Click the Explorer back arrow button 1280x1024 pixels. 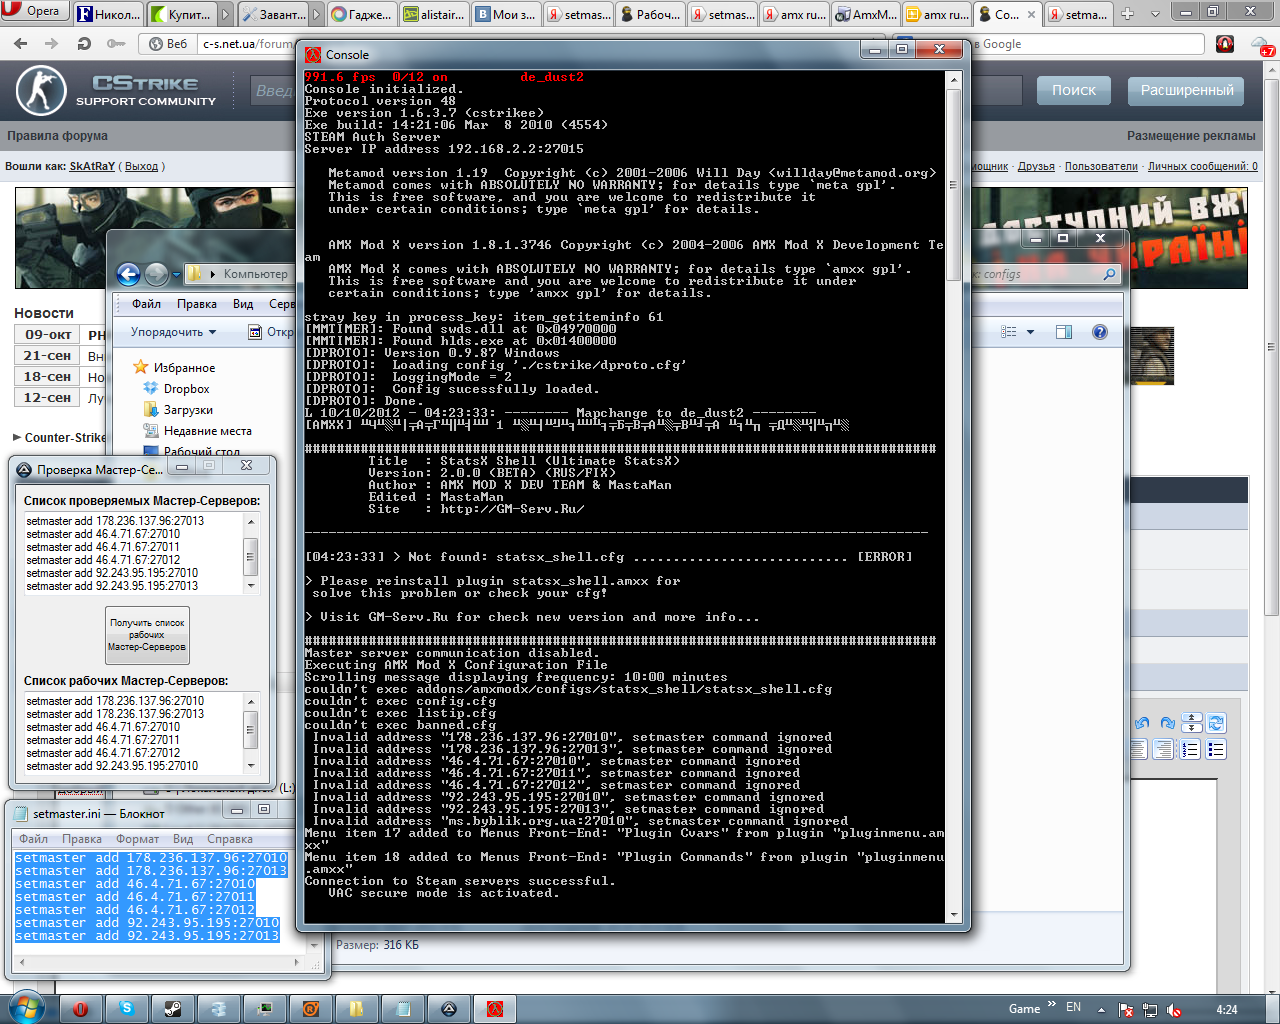click(x=128, y=274)
